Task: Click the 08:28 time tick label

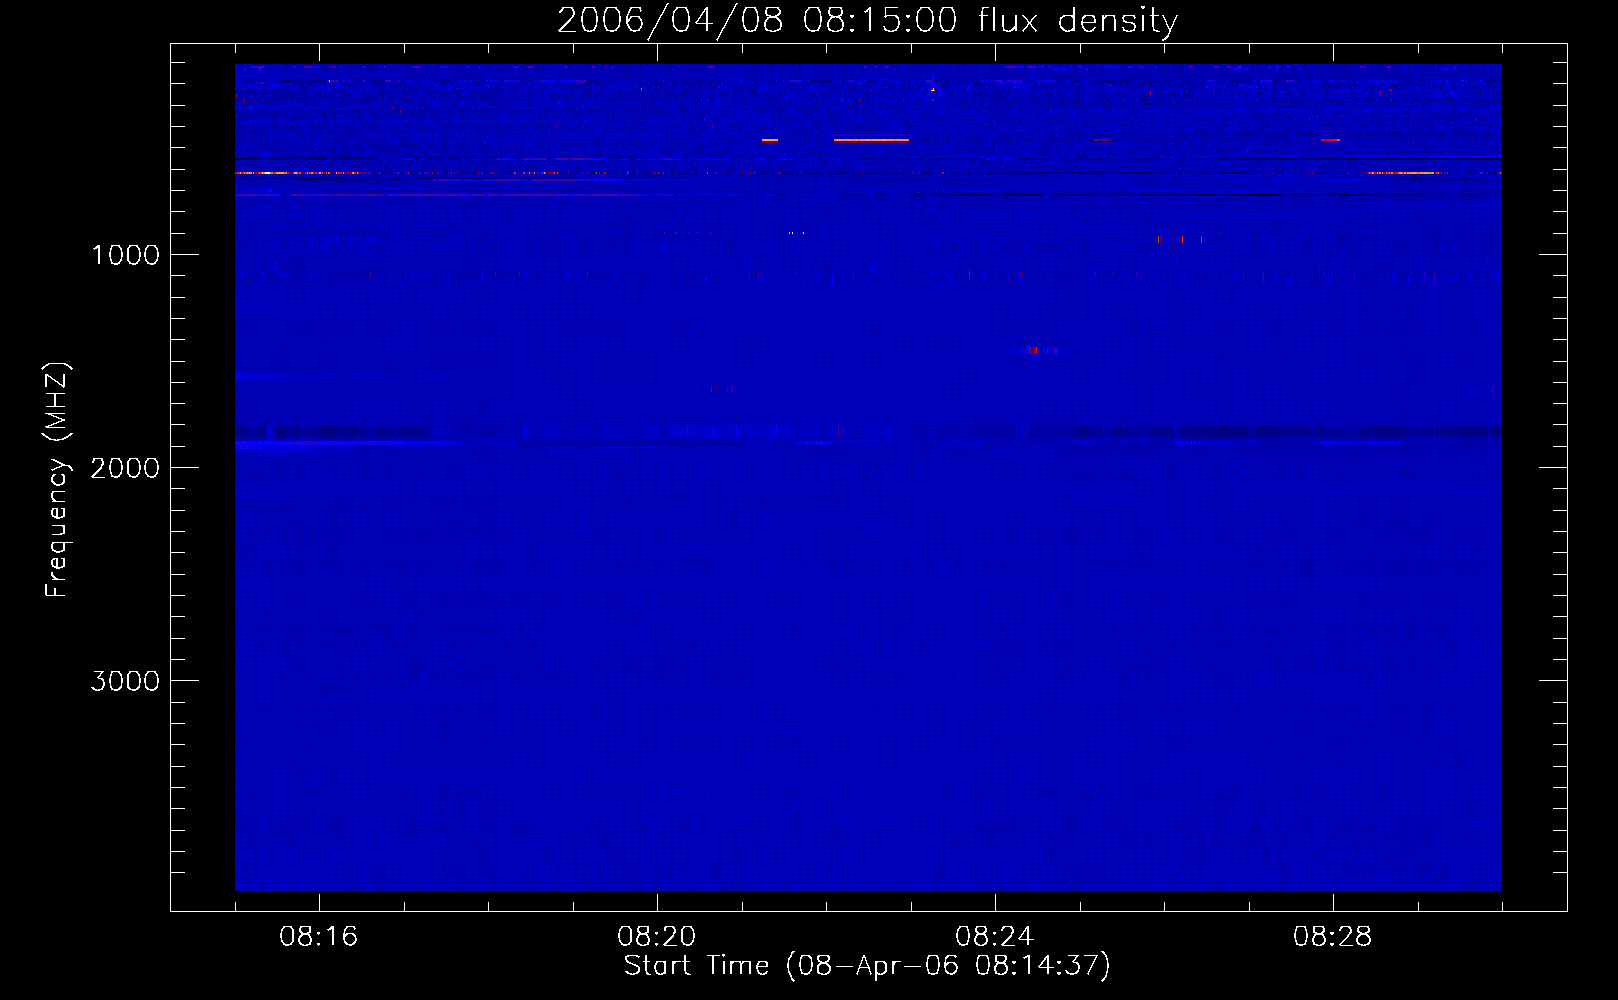Action: (x=1333, y=937)
